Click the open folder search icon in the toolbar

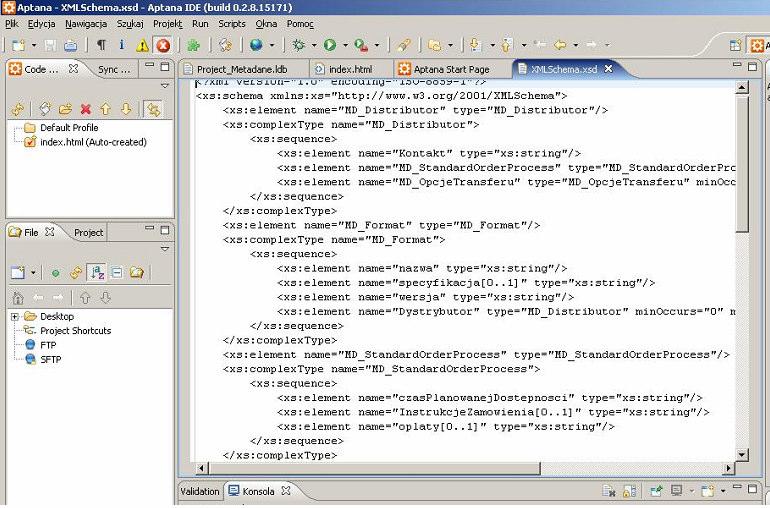tap(435, 45)
